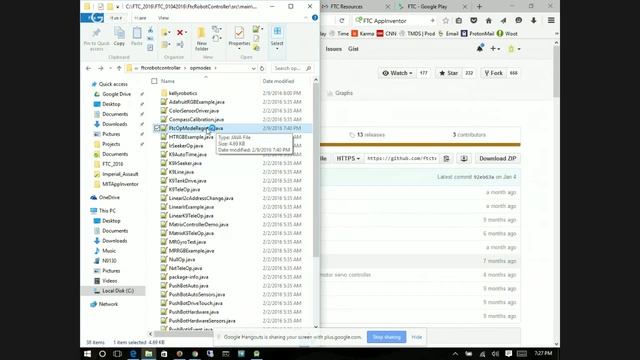640x360 pixels.
Task: Open GitHub notifications bell
Action: click(480, 48)
